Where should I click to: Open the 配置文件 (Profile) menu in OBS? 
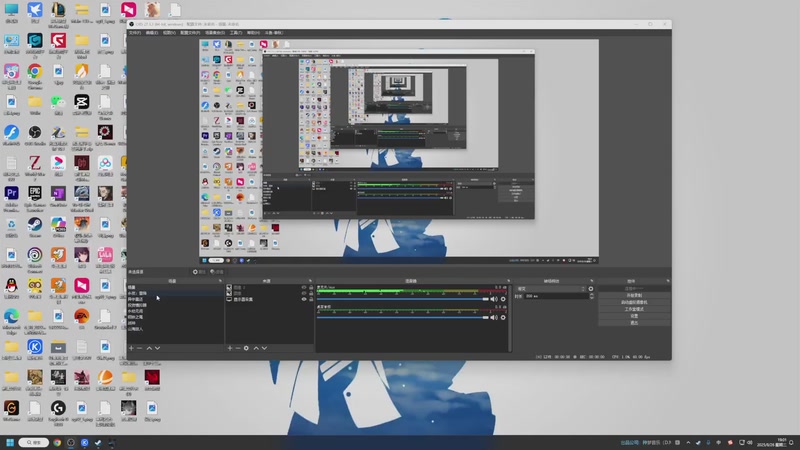pyautogui.click(x=190, y=33)
